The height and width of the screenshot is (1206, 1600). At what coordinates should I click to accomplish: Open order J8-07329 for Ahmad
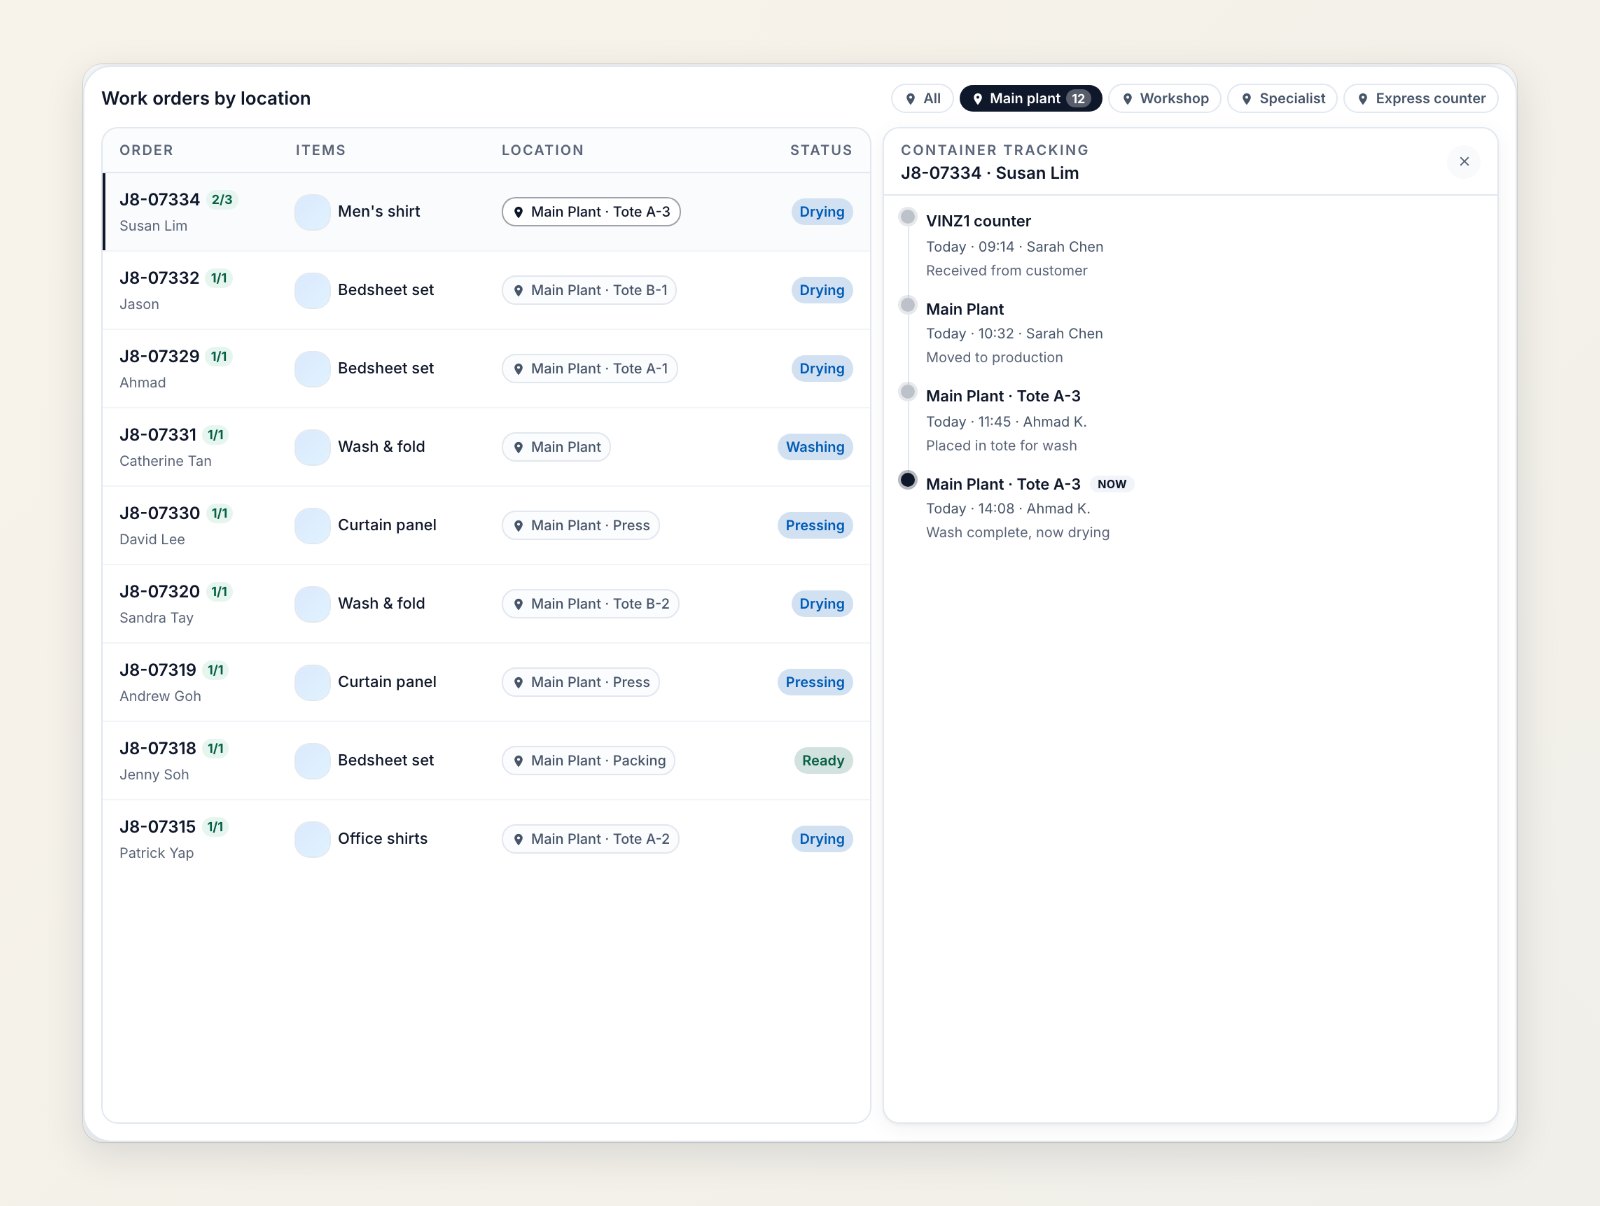point(486,369)
